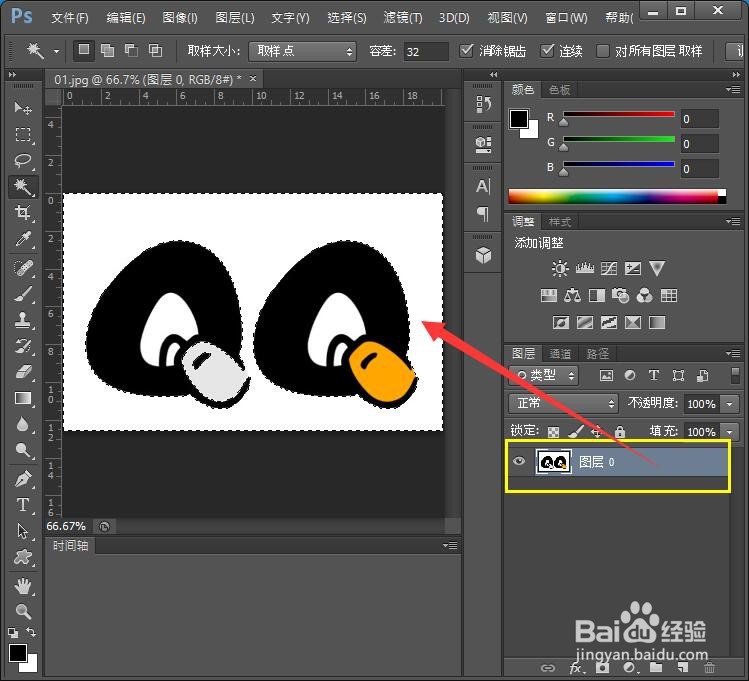
Task: Choose the new selection mode
Action: tap(84, 50)
